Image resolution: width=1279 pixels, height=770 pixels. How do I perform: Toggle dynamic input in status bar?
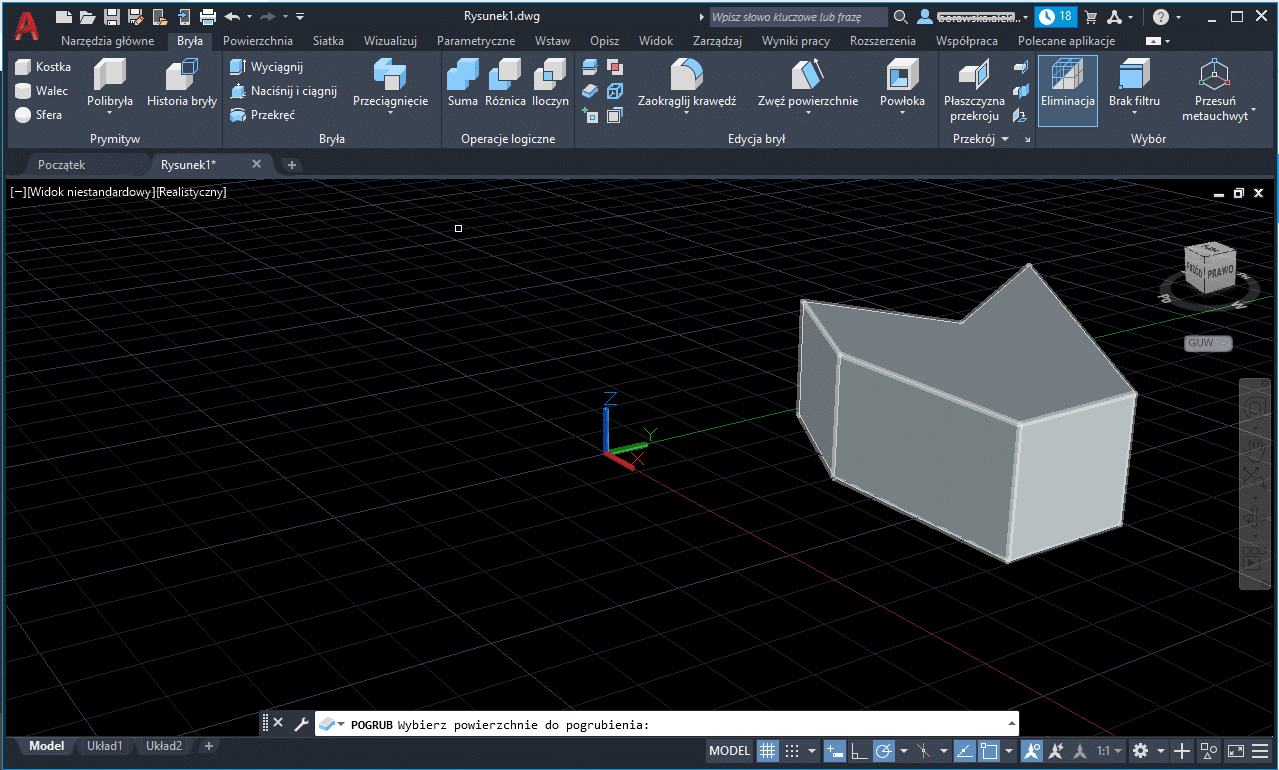point(836,750)
